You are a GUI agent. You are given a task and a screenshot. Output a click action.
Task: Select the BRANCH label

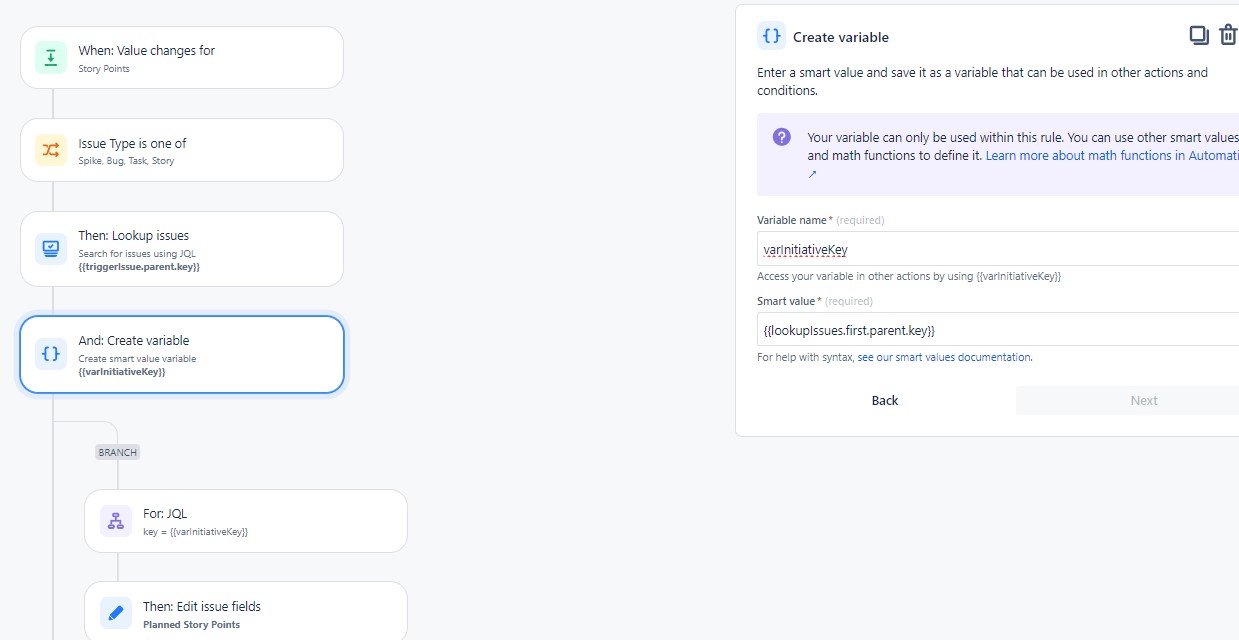[117, 451]
